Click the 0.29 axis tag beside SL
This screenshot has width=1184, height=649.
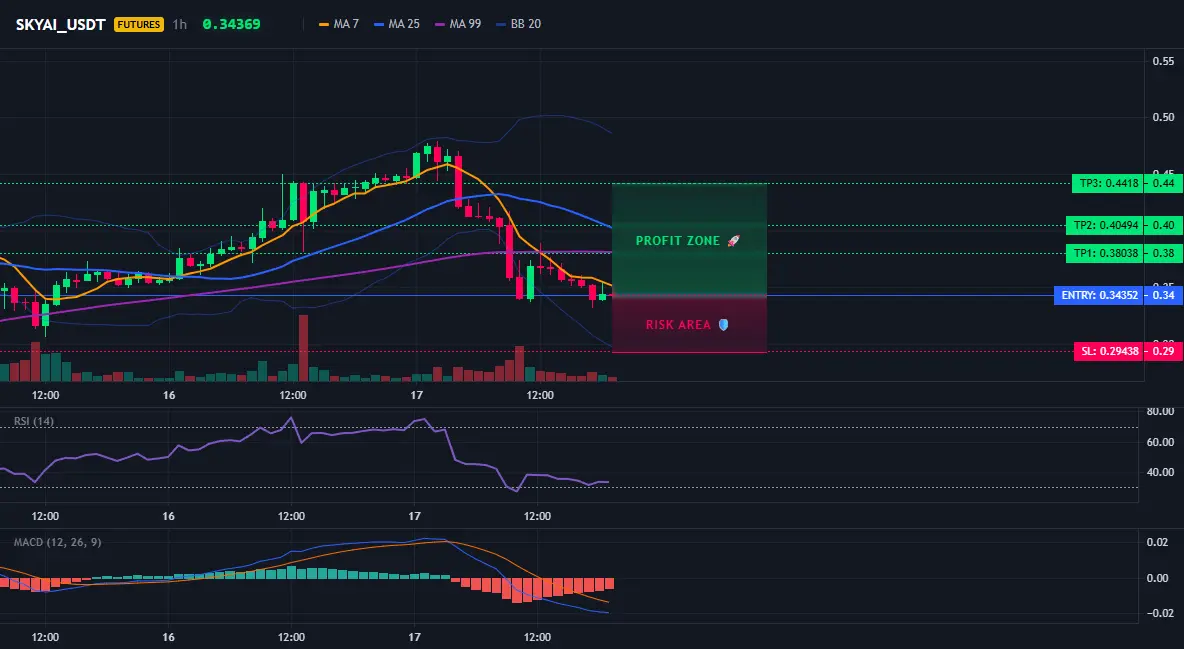click(1163, 351)
